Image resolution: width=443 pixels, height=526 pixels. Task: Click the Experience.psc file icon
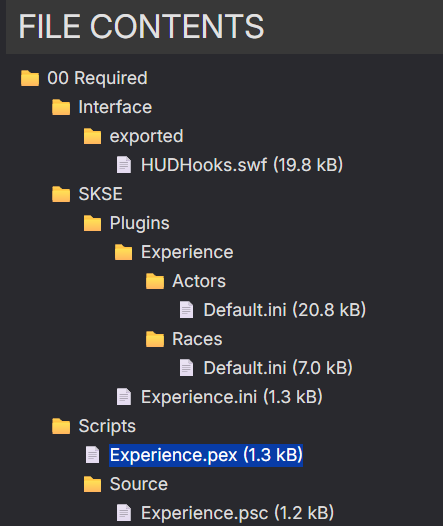point(124,513)
